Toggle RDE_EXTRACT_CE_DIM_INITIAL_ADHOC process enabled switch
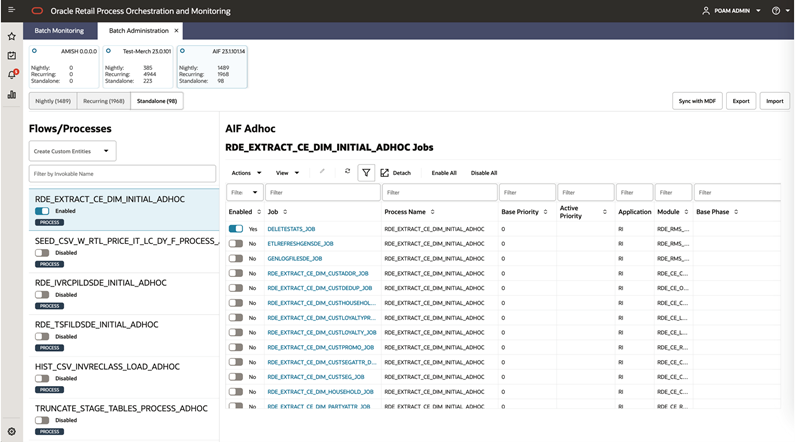This screenshot has height=442, width=795. (42, 211)
